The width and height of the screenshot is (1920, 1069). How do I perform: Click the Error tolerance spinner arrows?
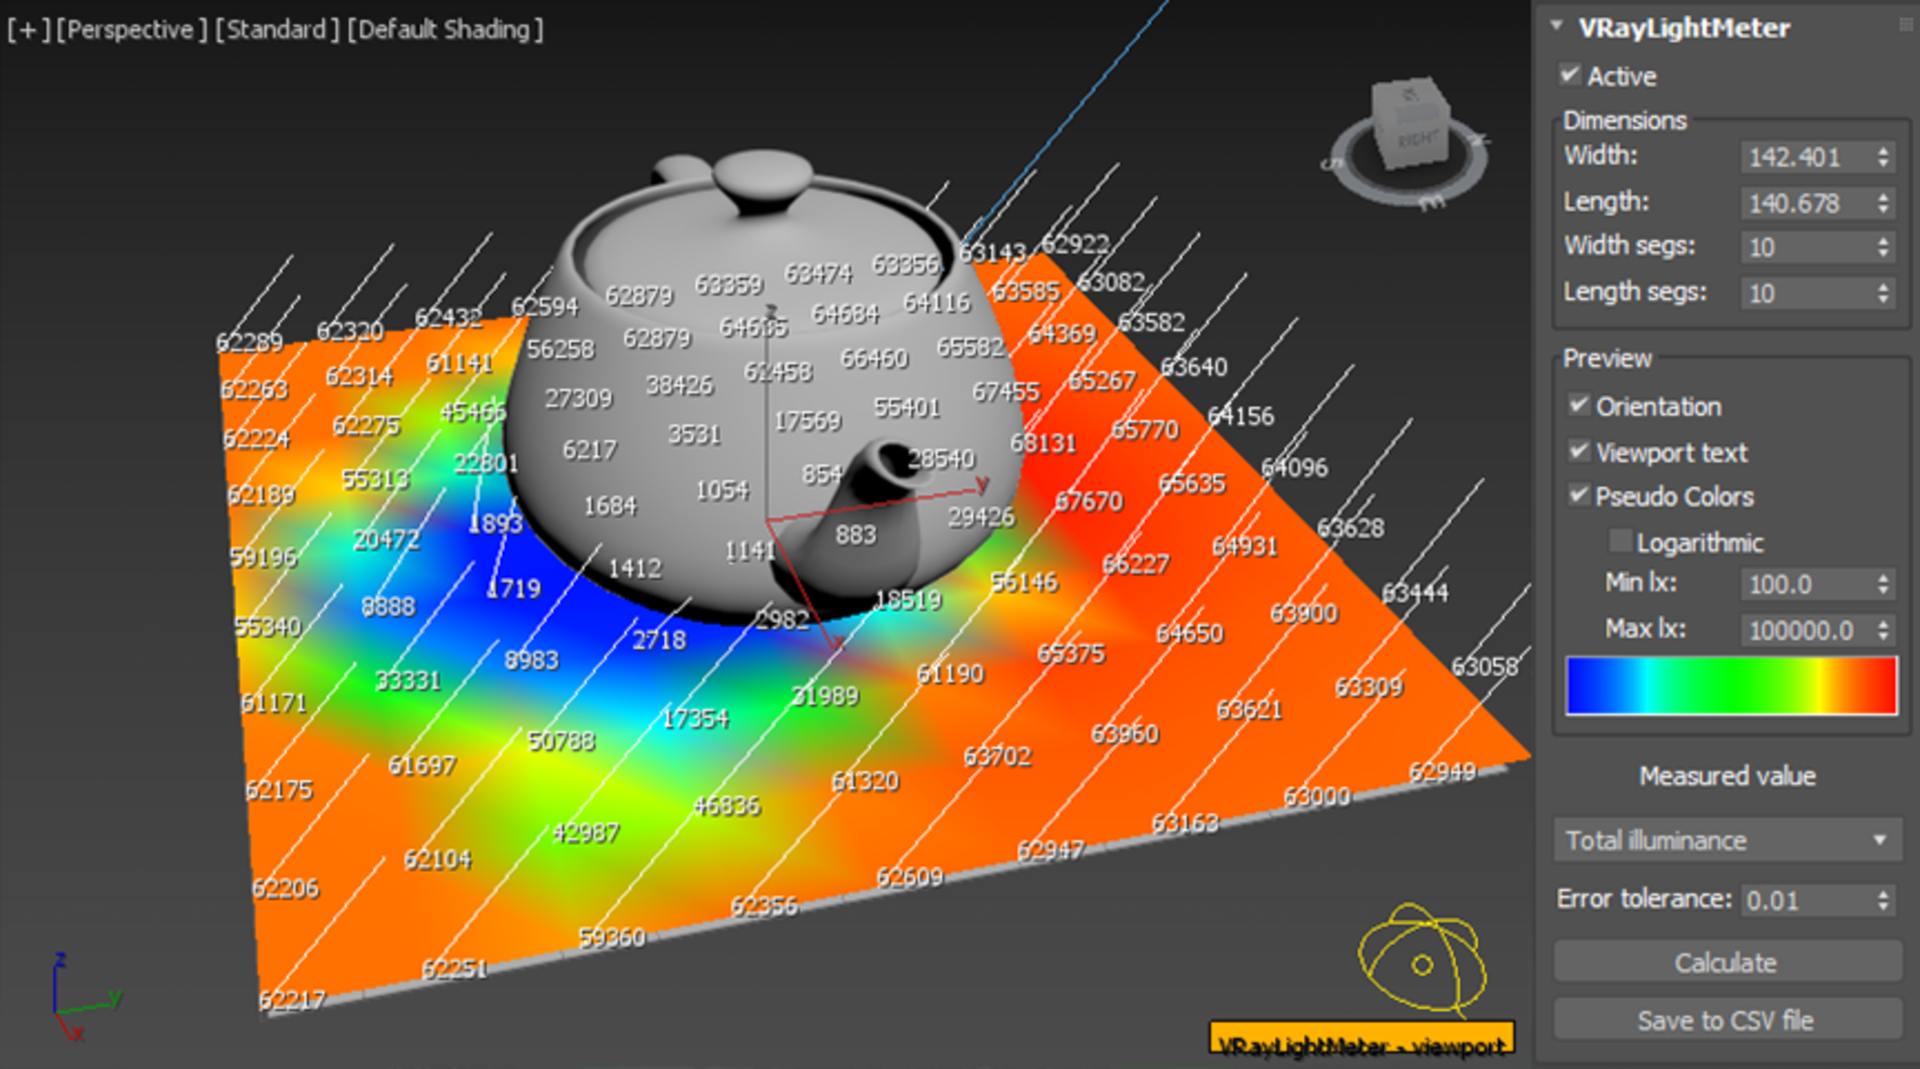1884,900
